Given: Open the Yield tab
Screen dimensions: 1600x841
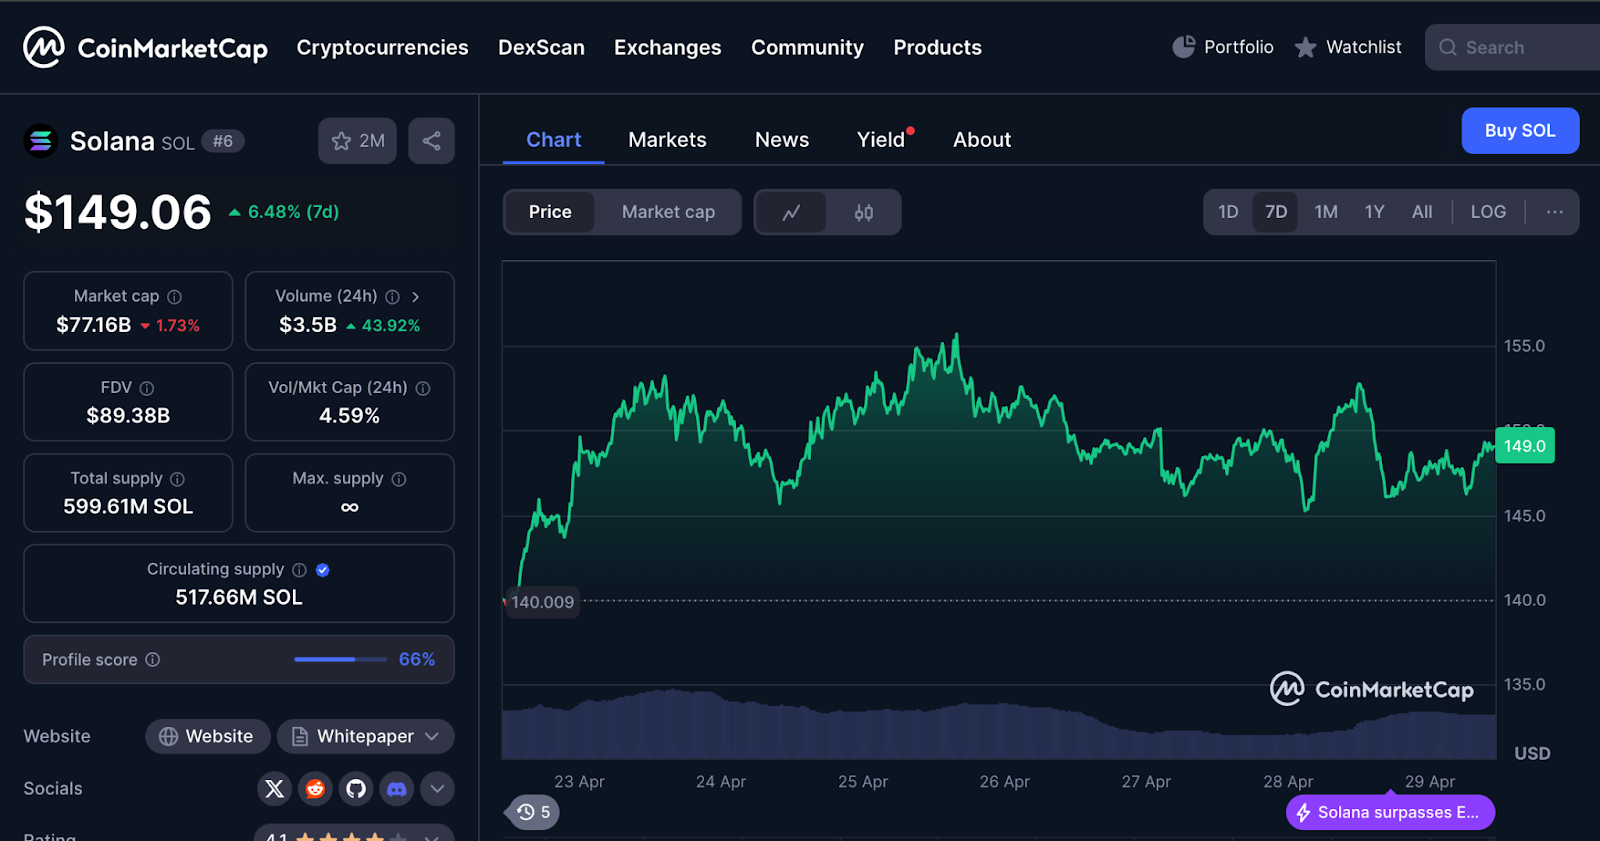Looking at the screenshot, I should click(x=880, y=140).
